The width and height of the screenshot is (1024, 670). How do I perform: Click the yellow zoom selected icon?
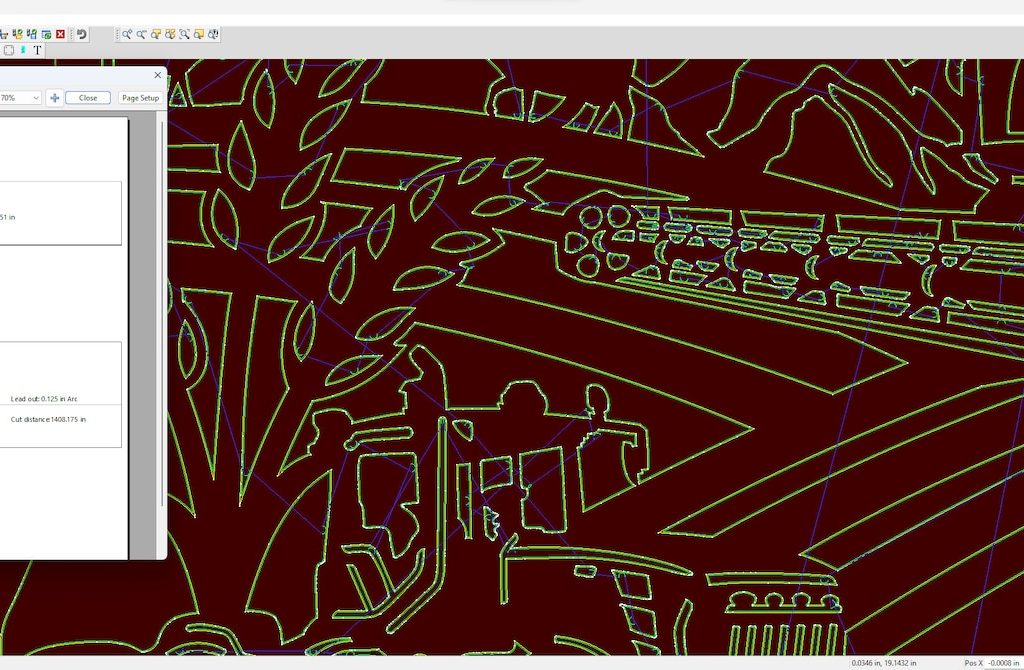pyautogui.click(x=199, y=34)
